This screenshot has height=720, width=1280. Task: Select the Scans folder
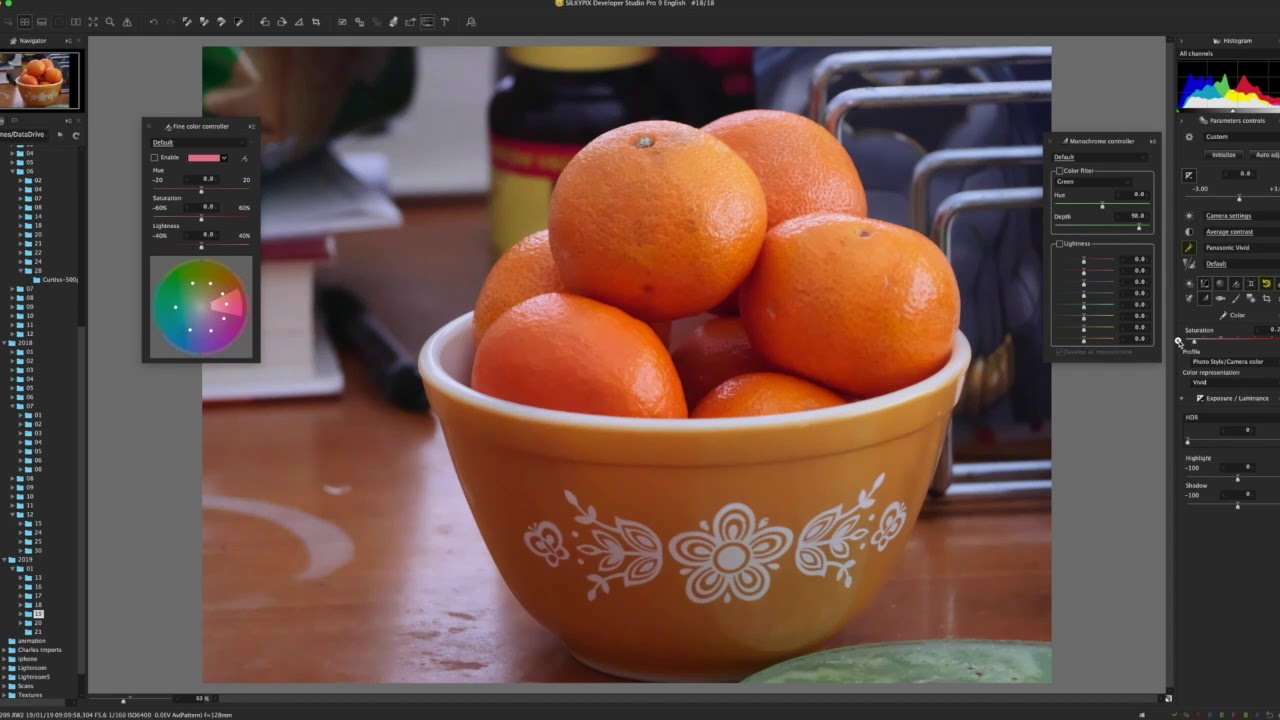click(26, 686)
